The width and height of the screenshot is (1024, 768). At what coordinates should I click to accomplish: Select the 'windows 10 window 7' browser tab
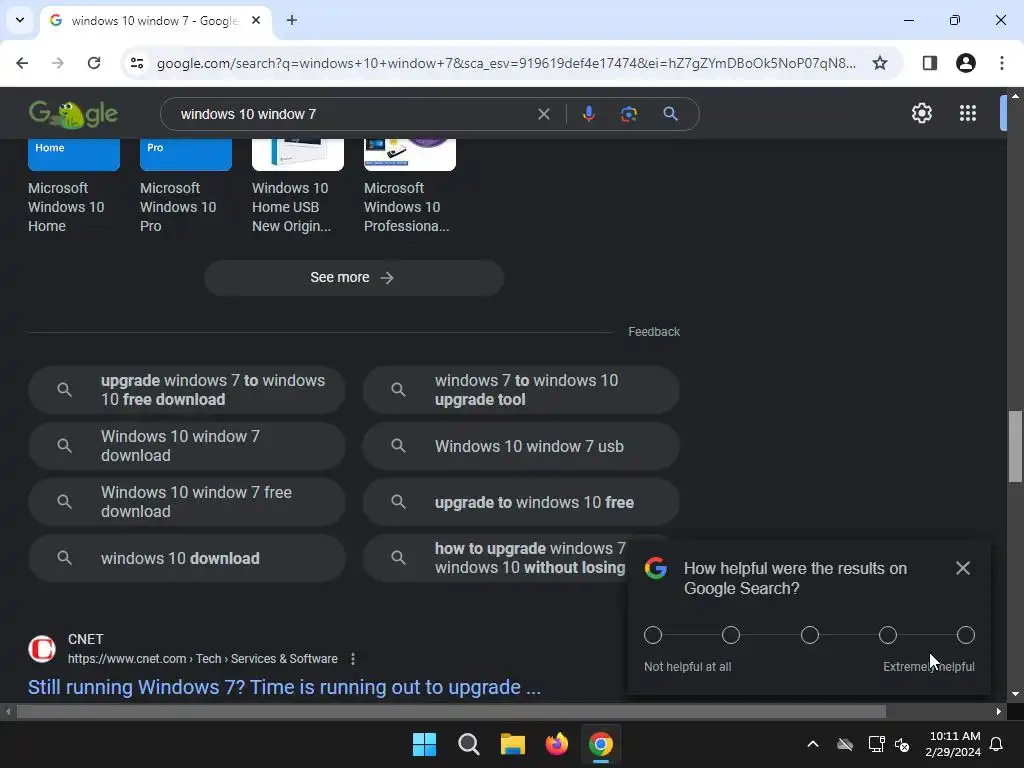(155, 21)
